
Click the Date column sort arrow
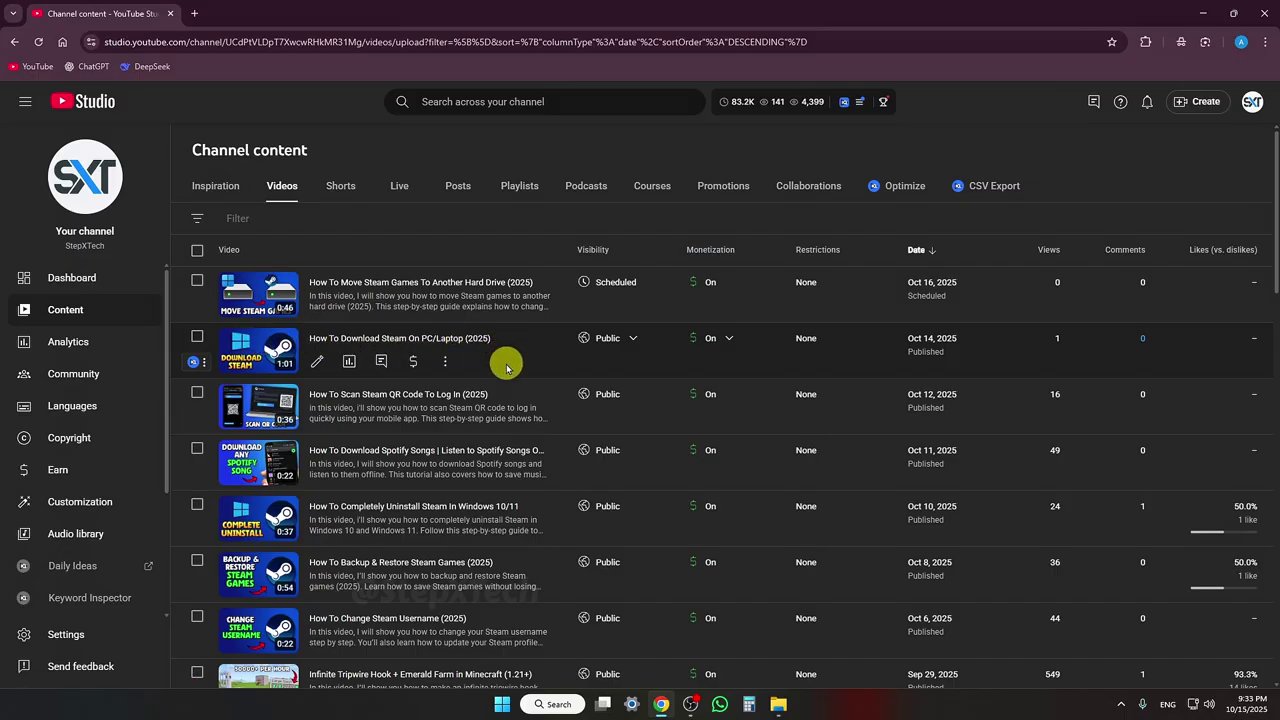click(932, 249)
